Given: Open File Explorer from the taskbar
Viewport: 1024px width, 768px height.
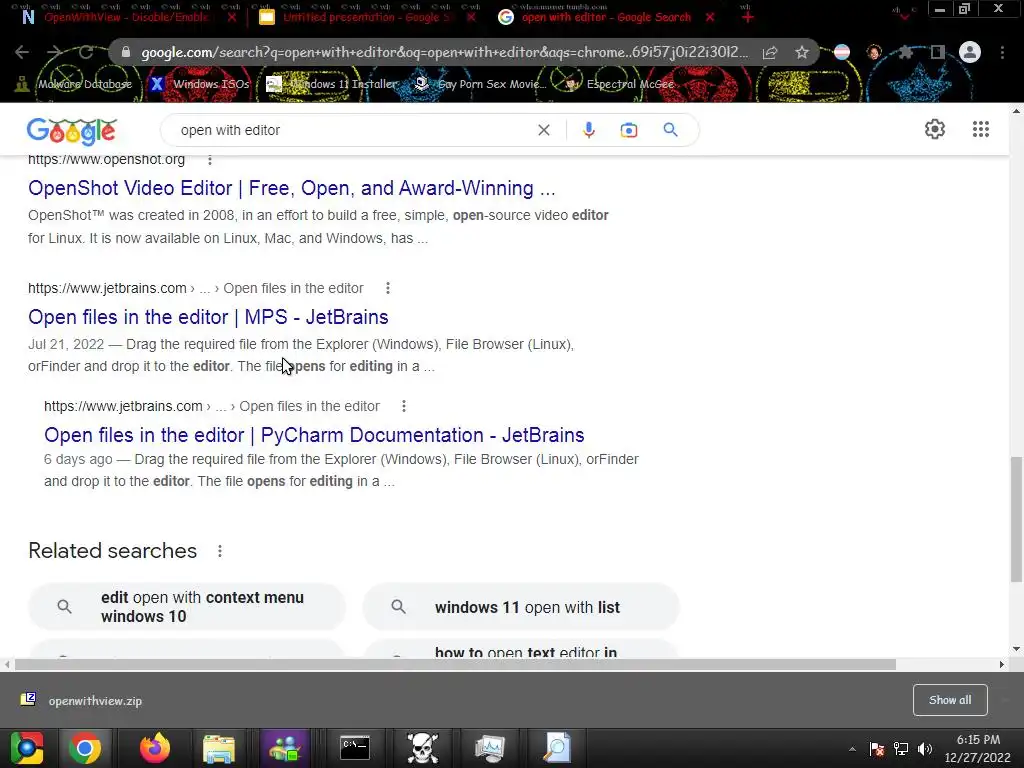Looking at the screenshot, I should (219, 748).
